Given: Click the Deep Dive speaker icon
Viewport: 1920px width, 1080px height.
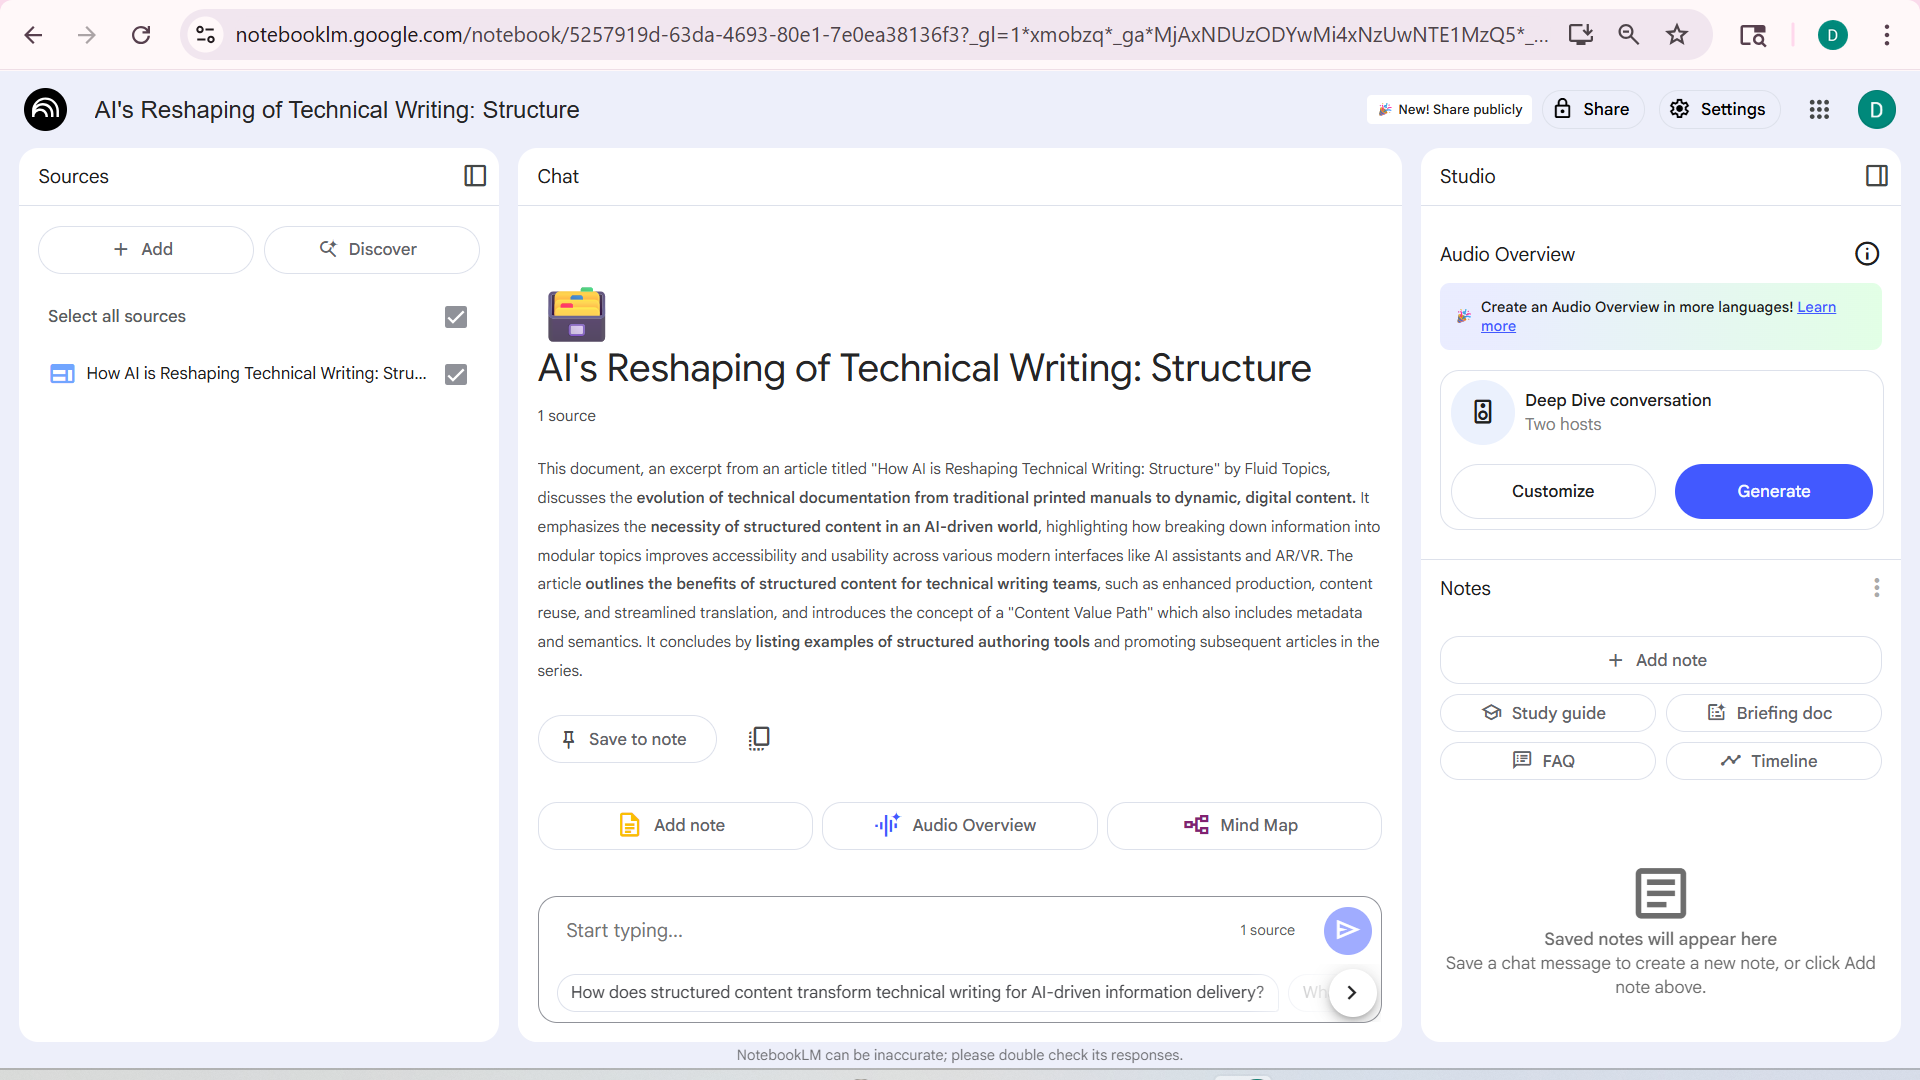Looking at the screenshot, I should [x=1483, y=411].
